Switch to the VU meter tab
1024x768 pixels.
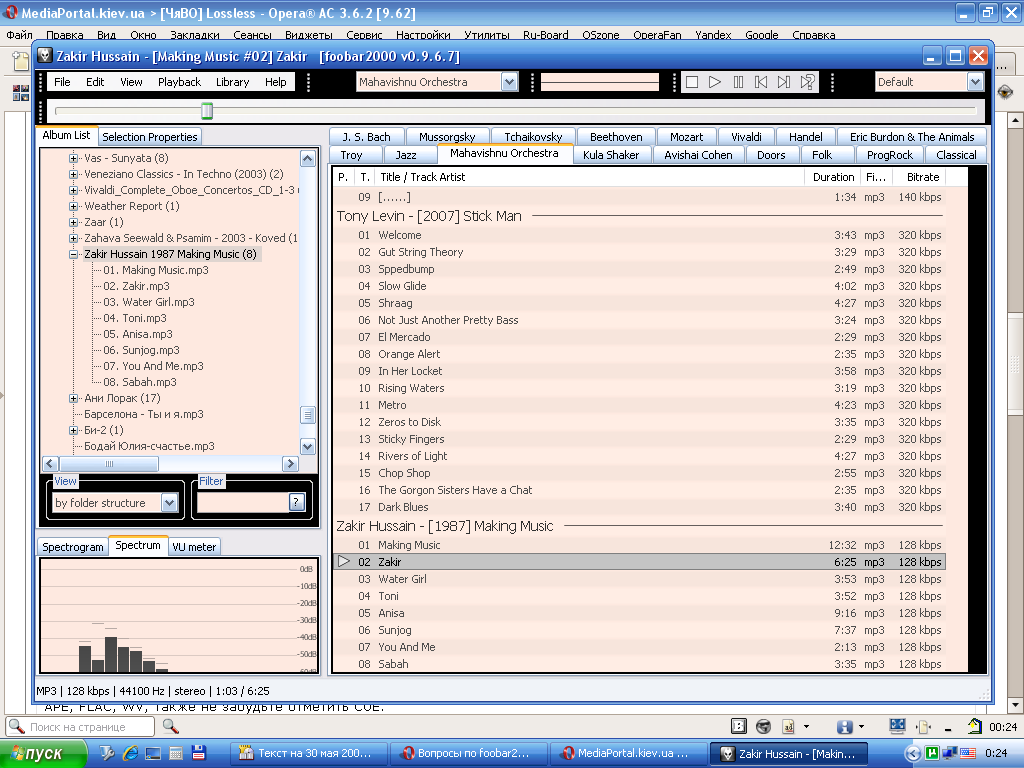point(194,547)
